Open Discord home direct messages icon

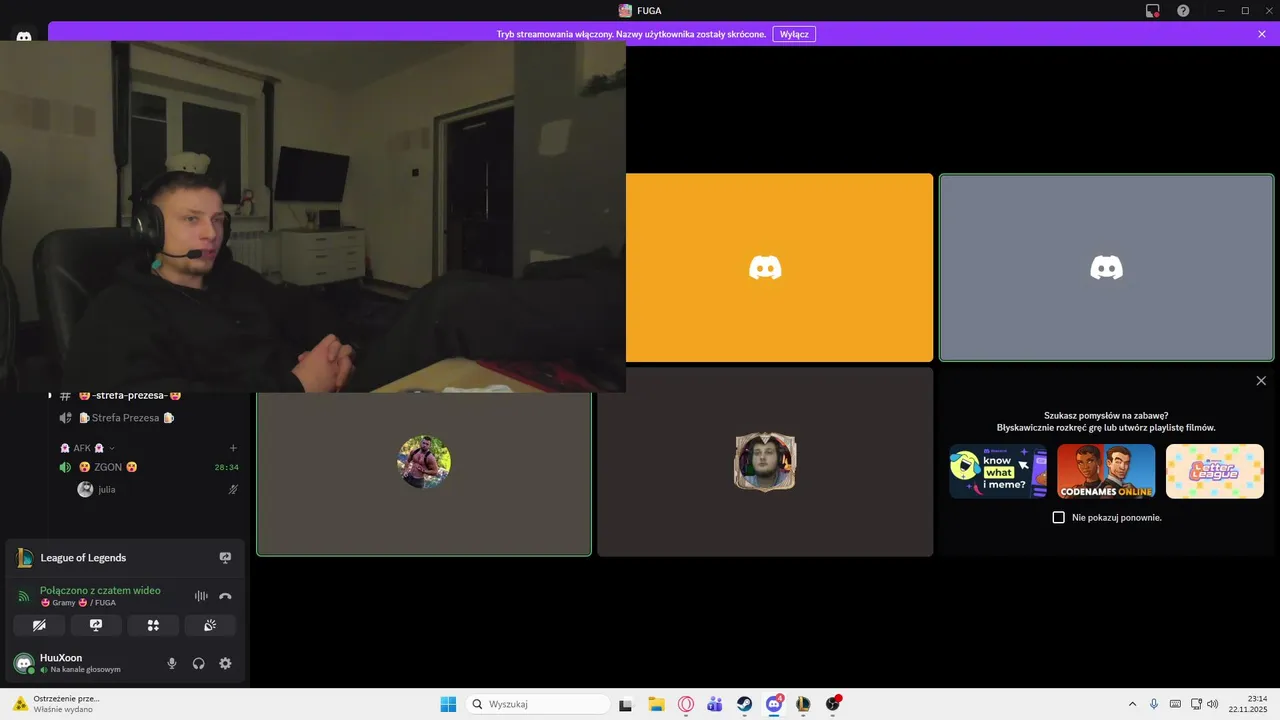[x=24, y=36]
